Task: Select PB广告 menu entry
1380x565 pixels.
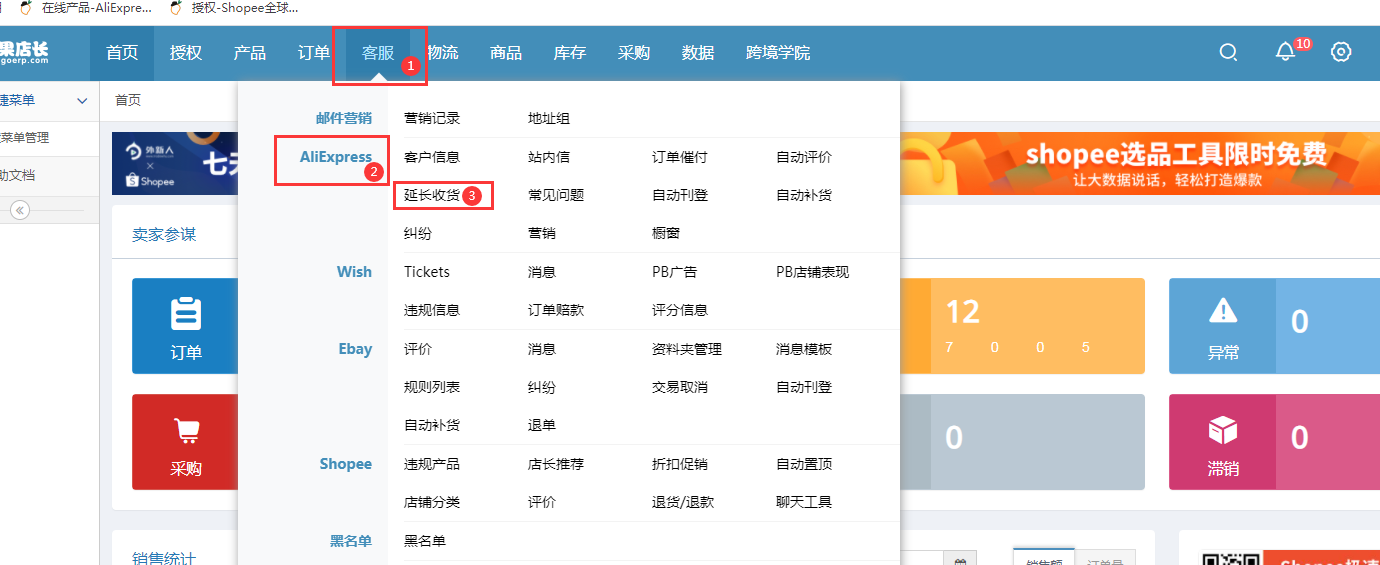Action: pos(675,272)
